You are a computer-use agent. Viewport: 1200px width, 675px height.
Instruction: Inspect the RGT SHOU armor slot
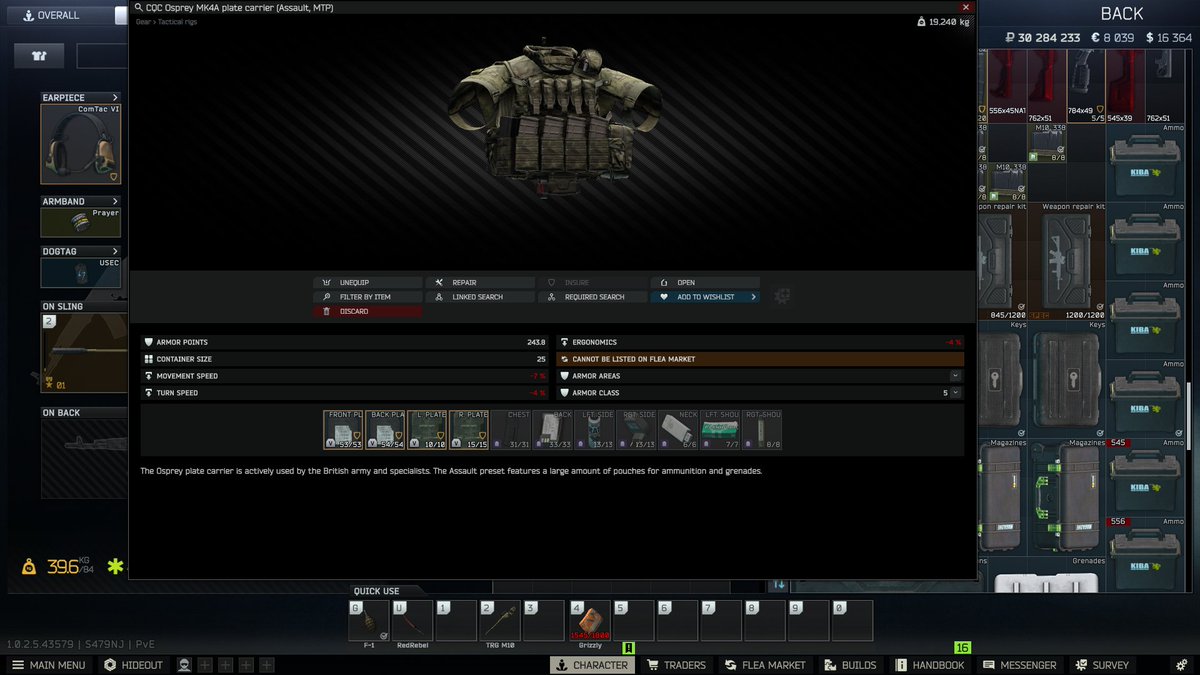click(763, 429)
